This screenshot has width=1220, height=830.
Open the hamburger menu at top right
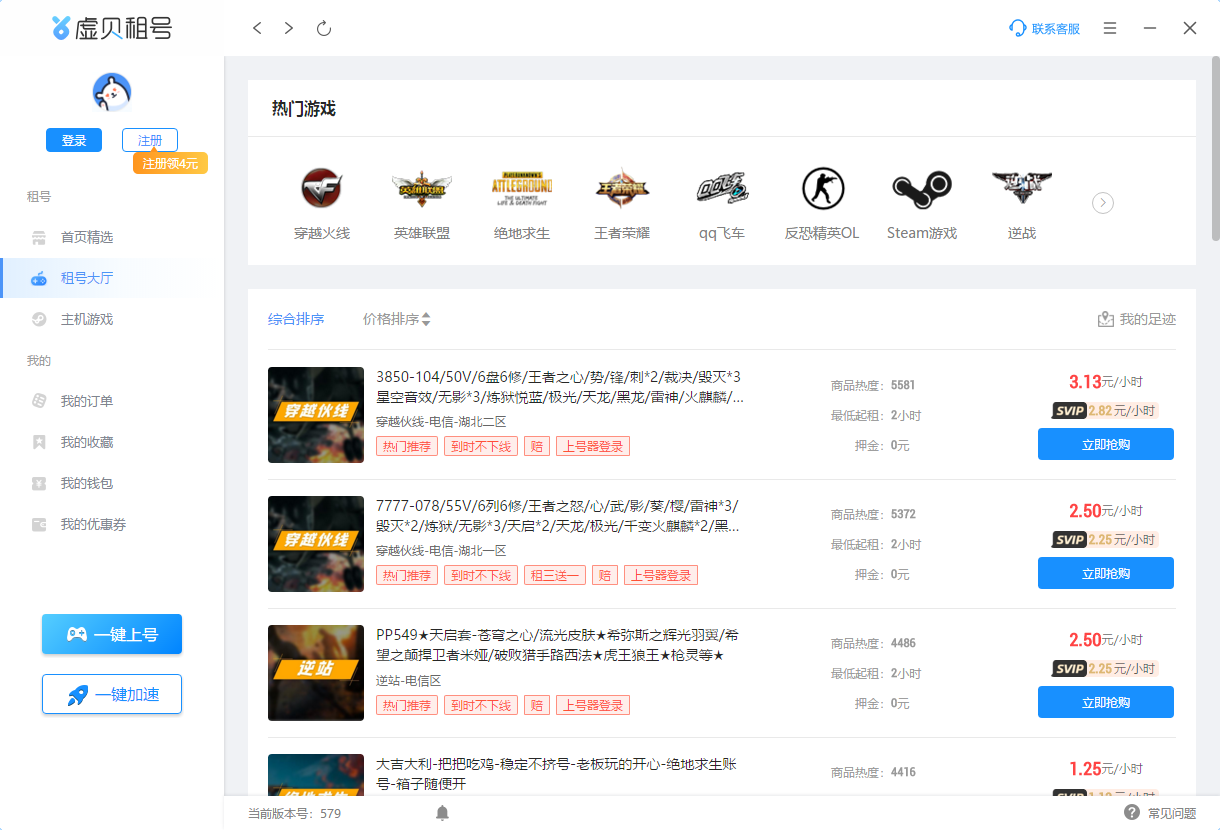pos(1110,29)
